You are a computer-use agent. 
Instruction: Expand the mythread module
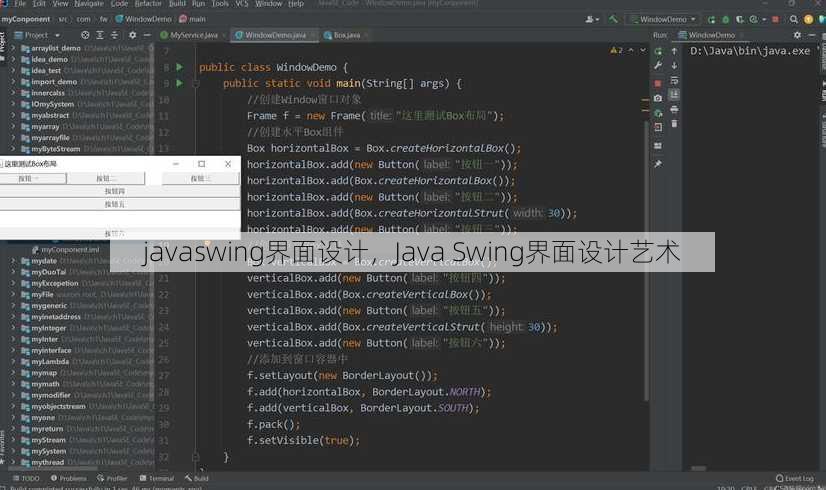[13, 462]
